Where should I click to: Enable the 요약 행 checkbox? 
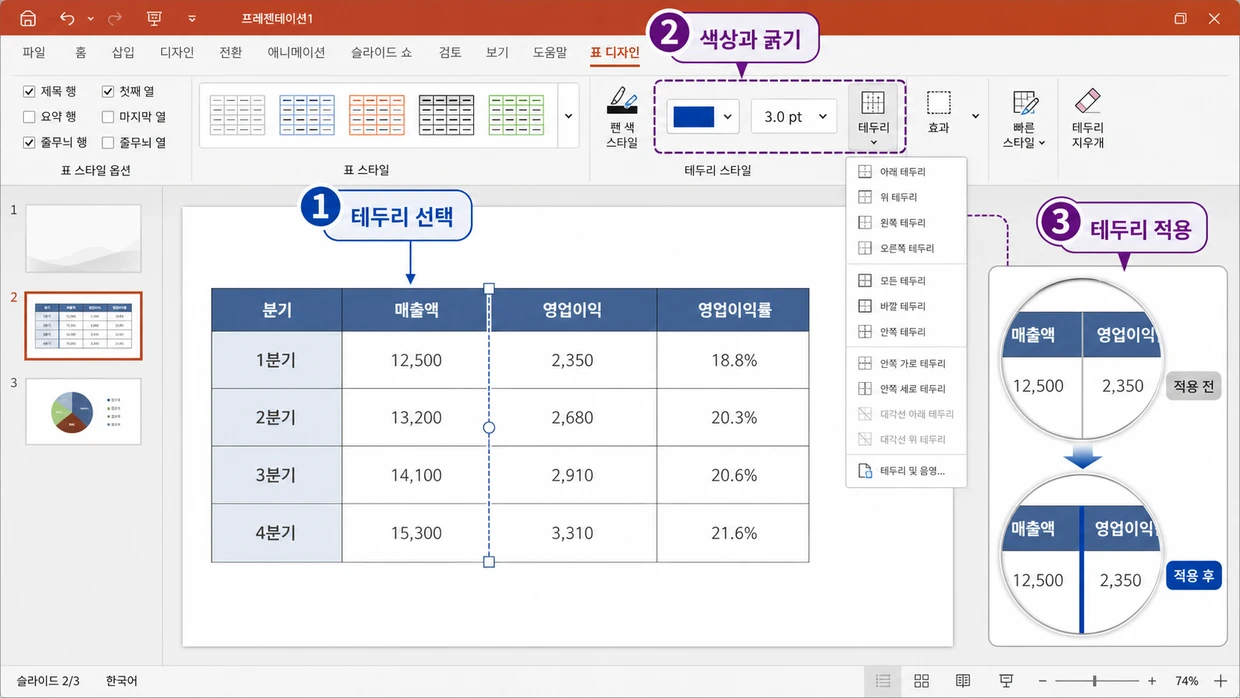pyautogui.click(x=29, y=117)
